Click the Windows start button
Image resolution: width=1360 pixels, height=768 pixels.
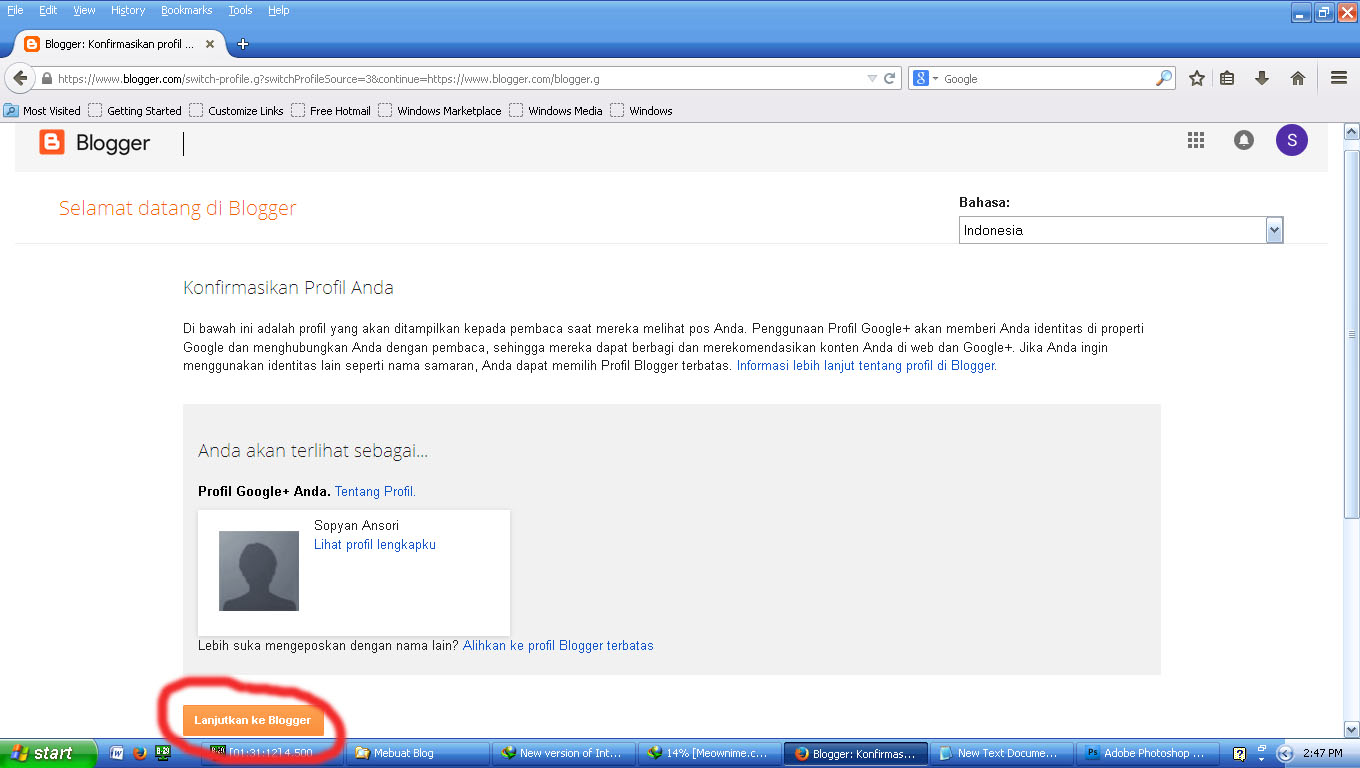click(x=48, y=753)
